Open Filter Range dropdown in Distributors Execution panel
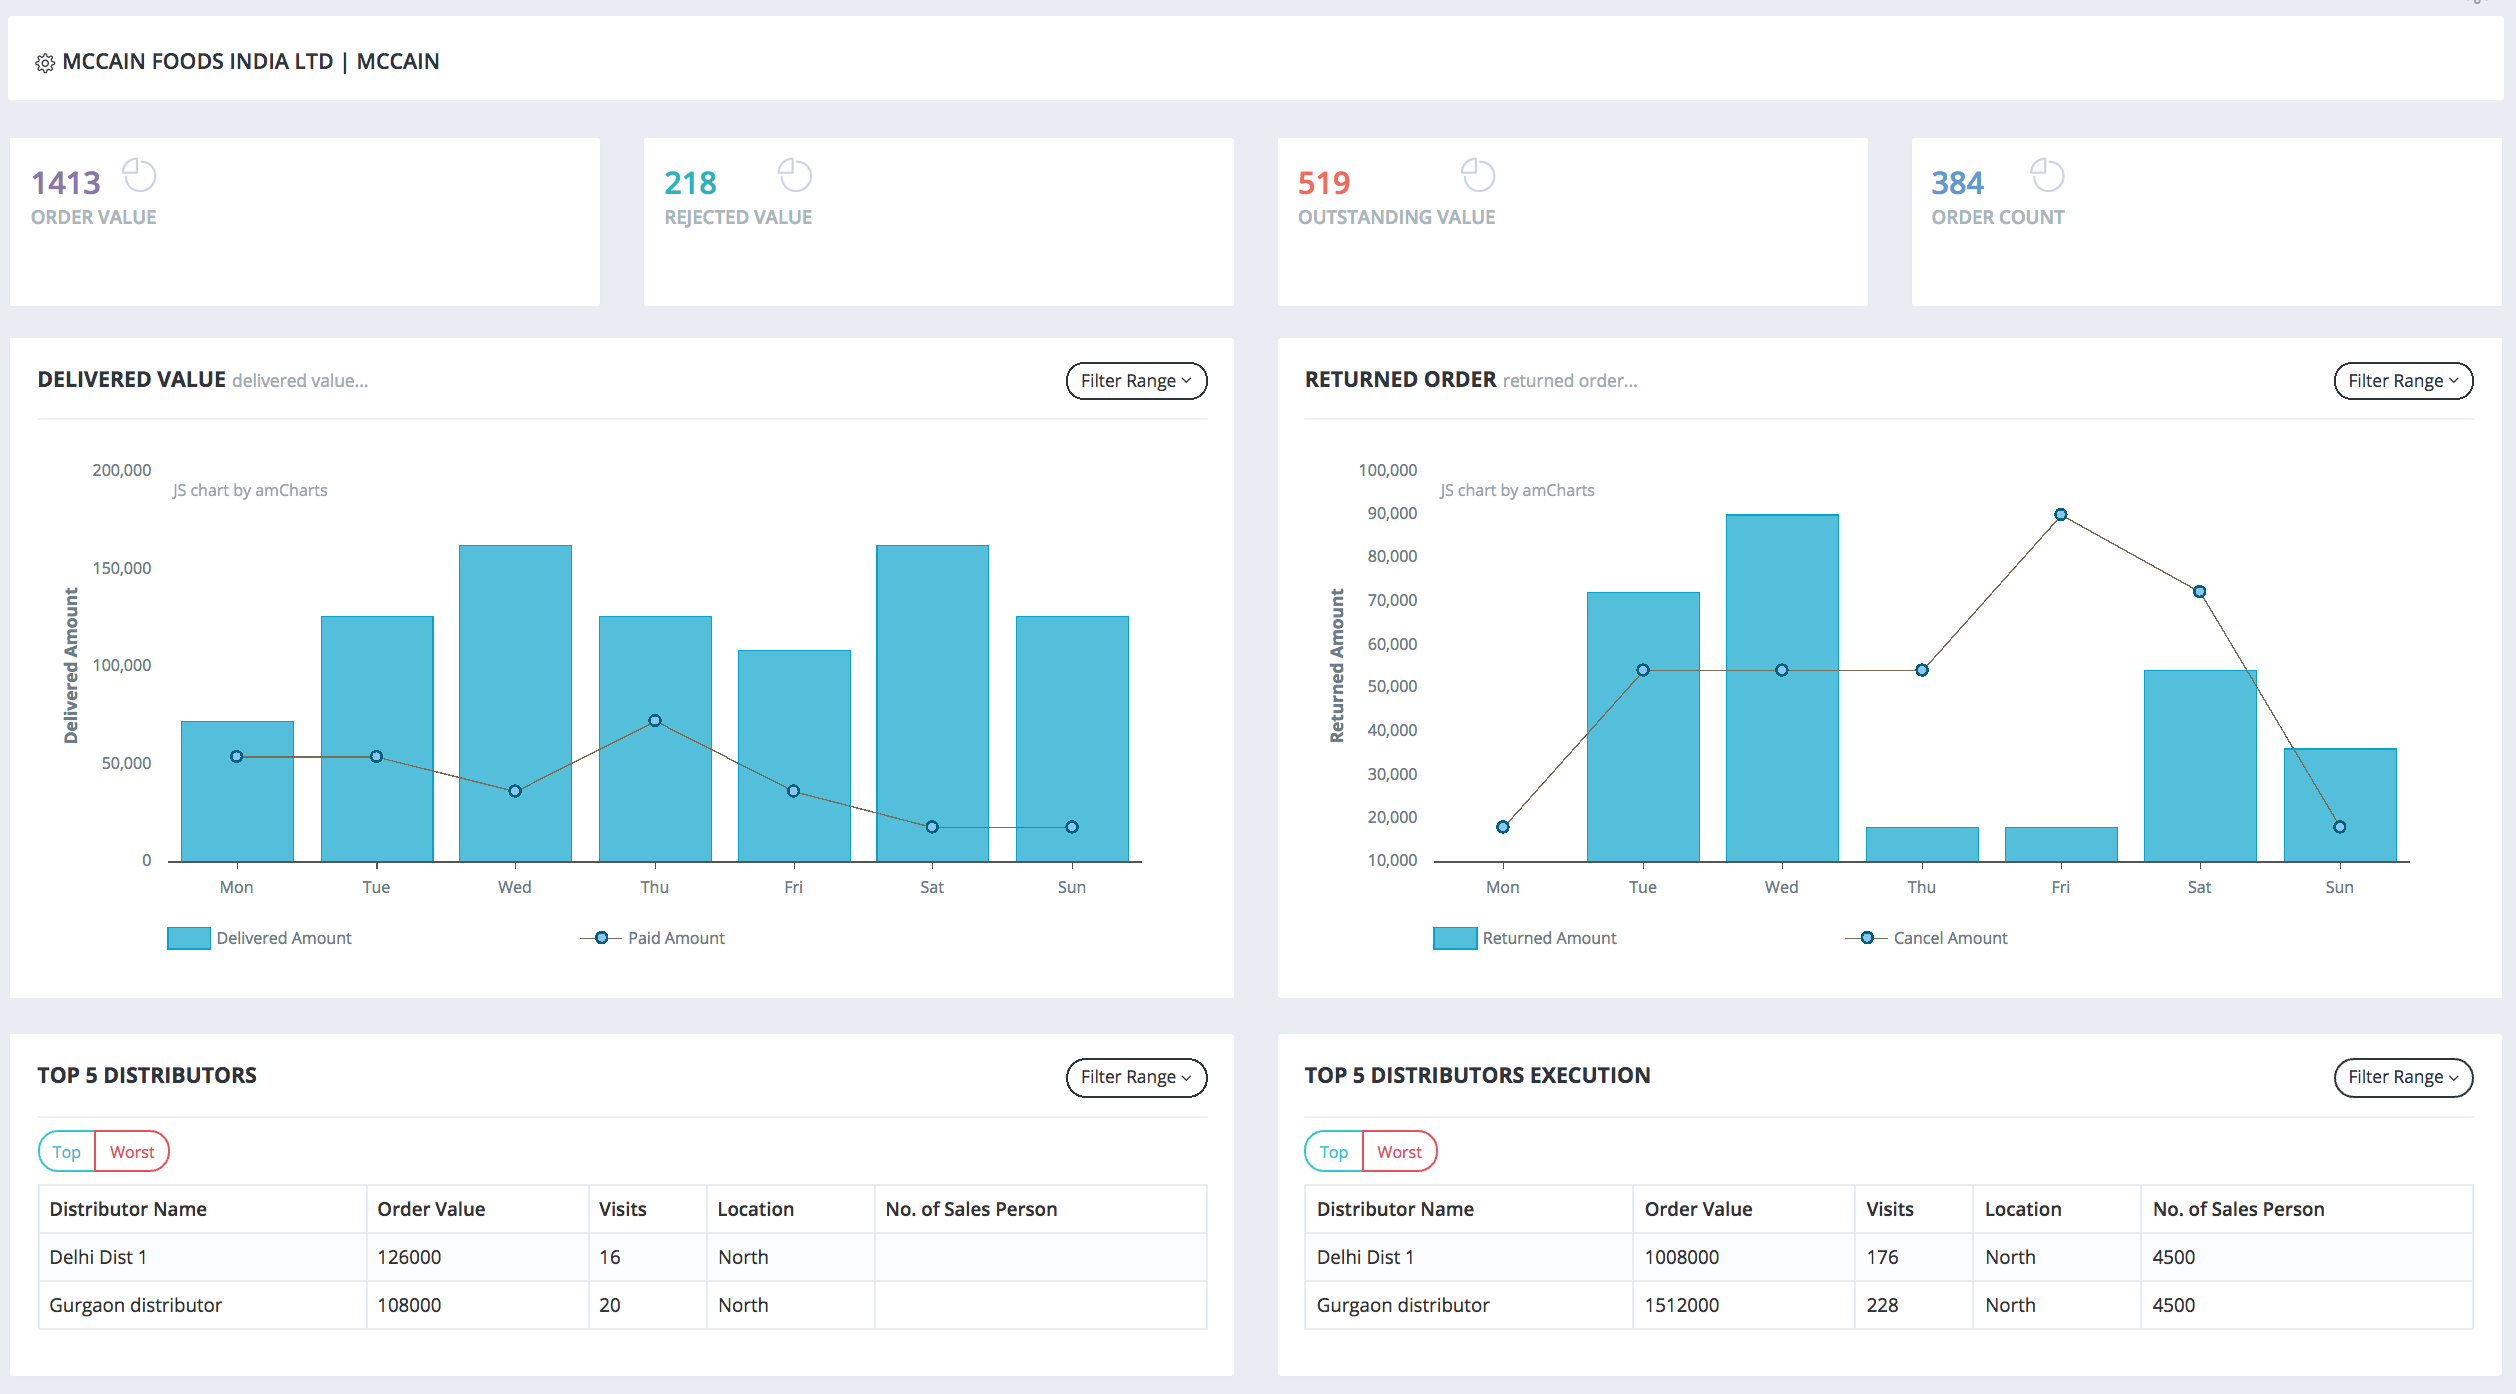 tap(2403, 1077)
